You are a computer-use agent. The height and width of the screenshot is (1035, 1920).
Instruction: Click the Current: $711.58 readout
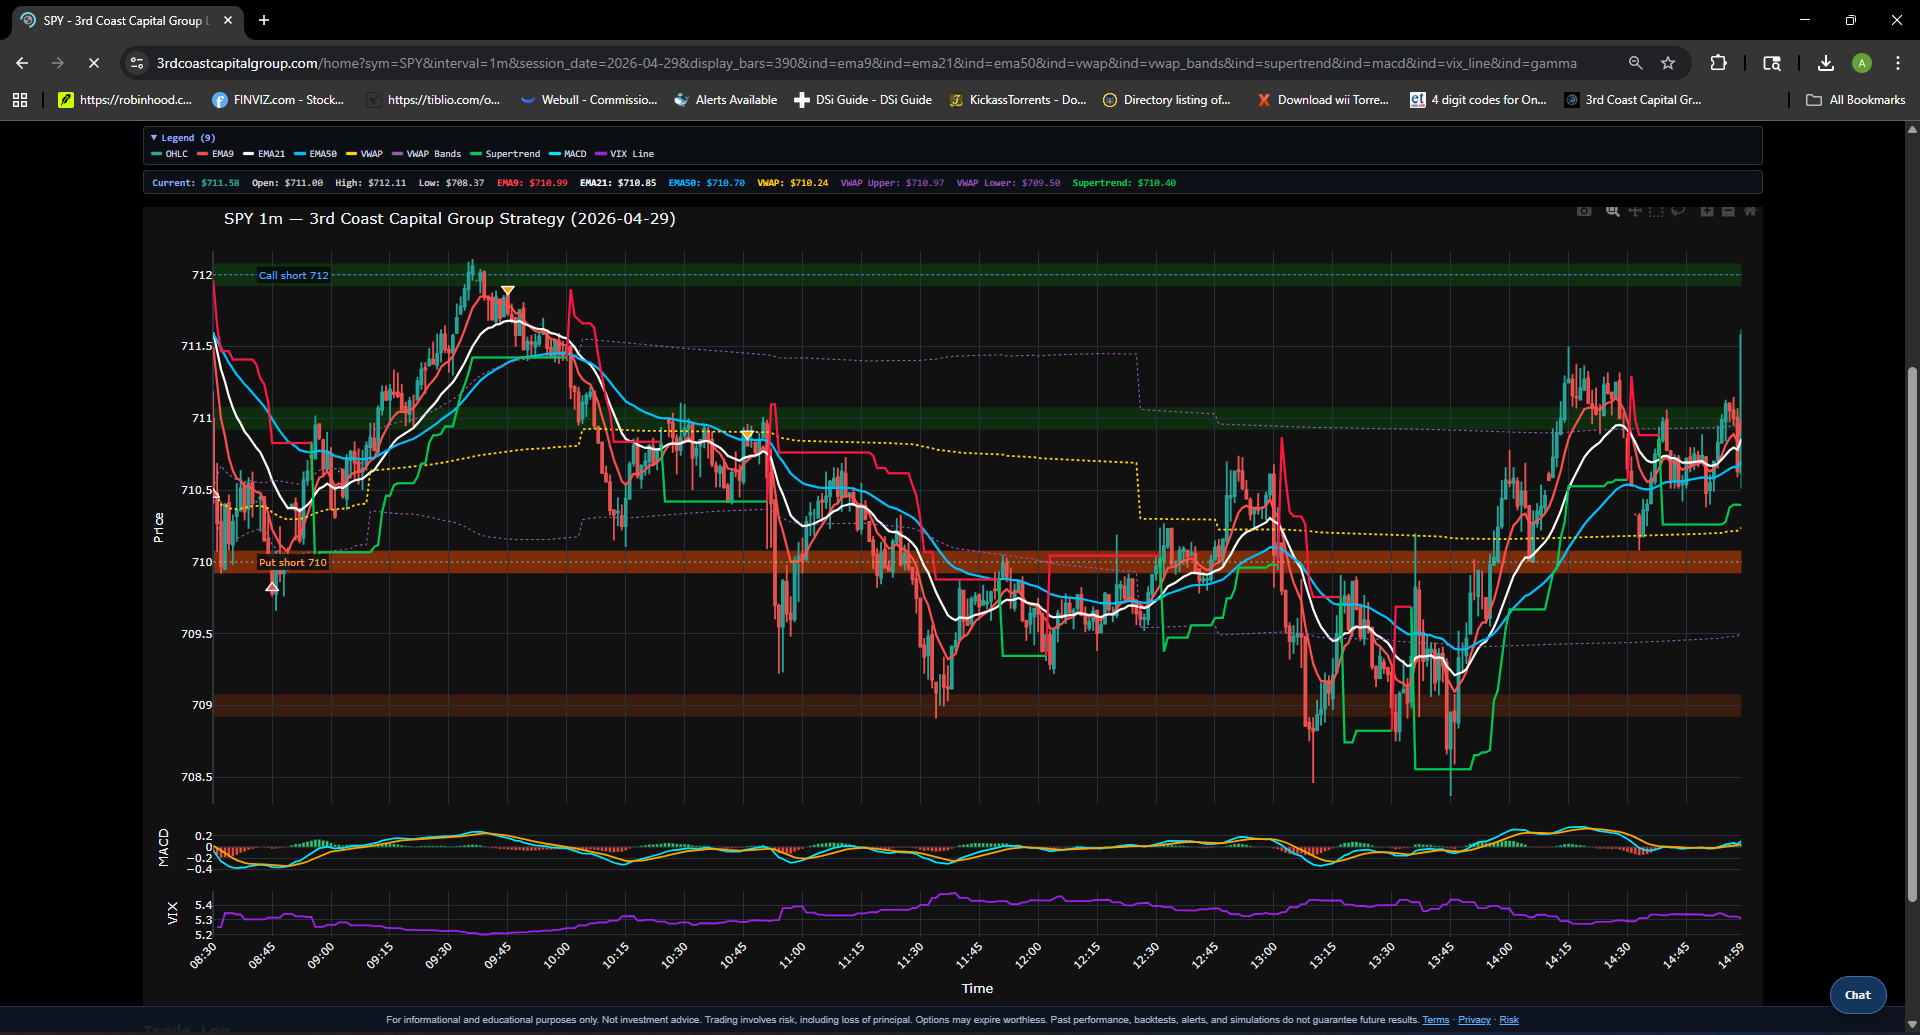[196, 183]
